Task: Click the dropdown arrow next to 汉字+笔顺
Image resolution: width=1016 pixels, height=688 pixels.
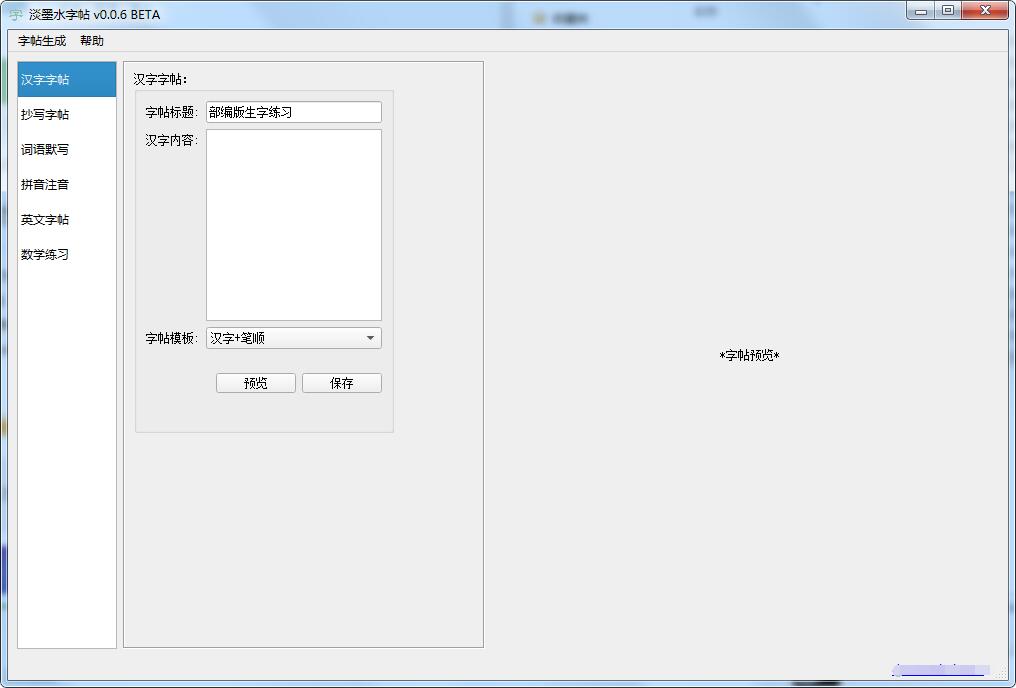Action: pyautogui.click(x=370, y=338)
